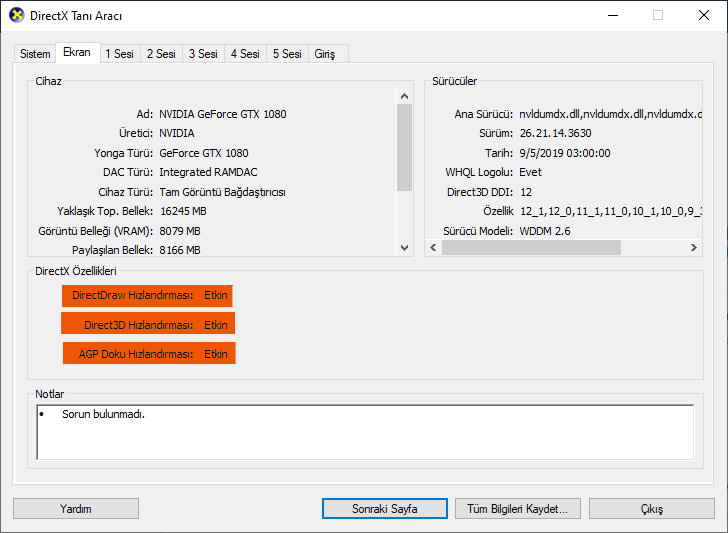Click the Cihaz panel scroll down arrow

tap(404, 247)
